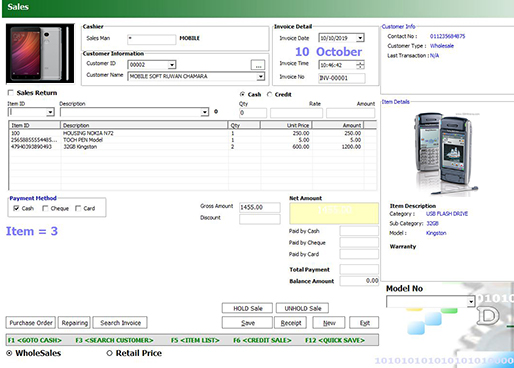Click the Rate input field
The height and width of the screenshot is (368, 514).
[296, 113]
